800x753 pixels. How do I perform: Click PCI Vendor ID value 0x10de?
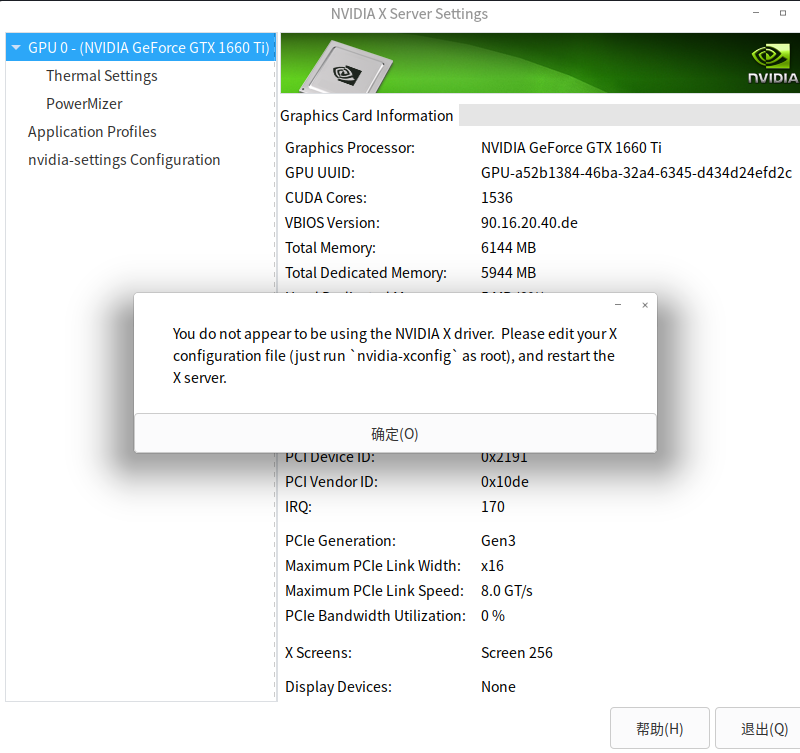pos(505,482)
